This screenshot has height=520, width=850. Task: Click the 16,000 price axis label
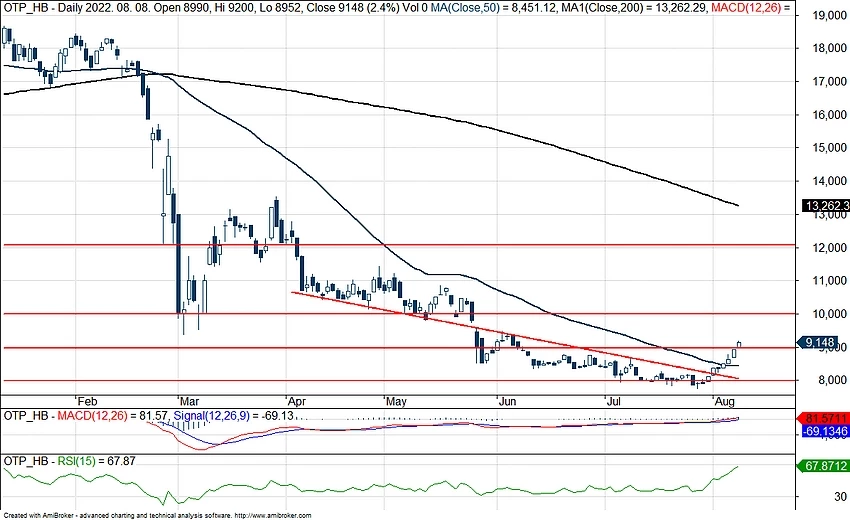point(829,114)
